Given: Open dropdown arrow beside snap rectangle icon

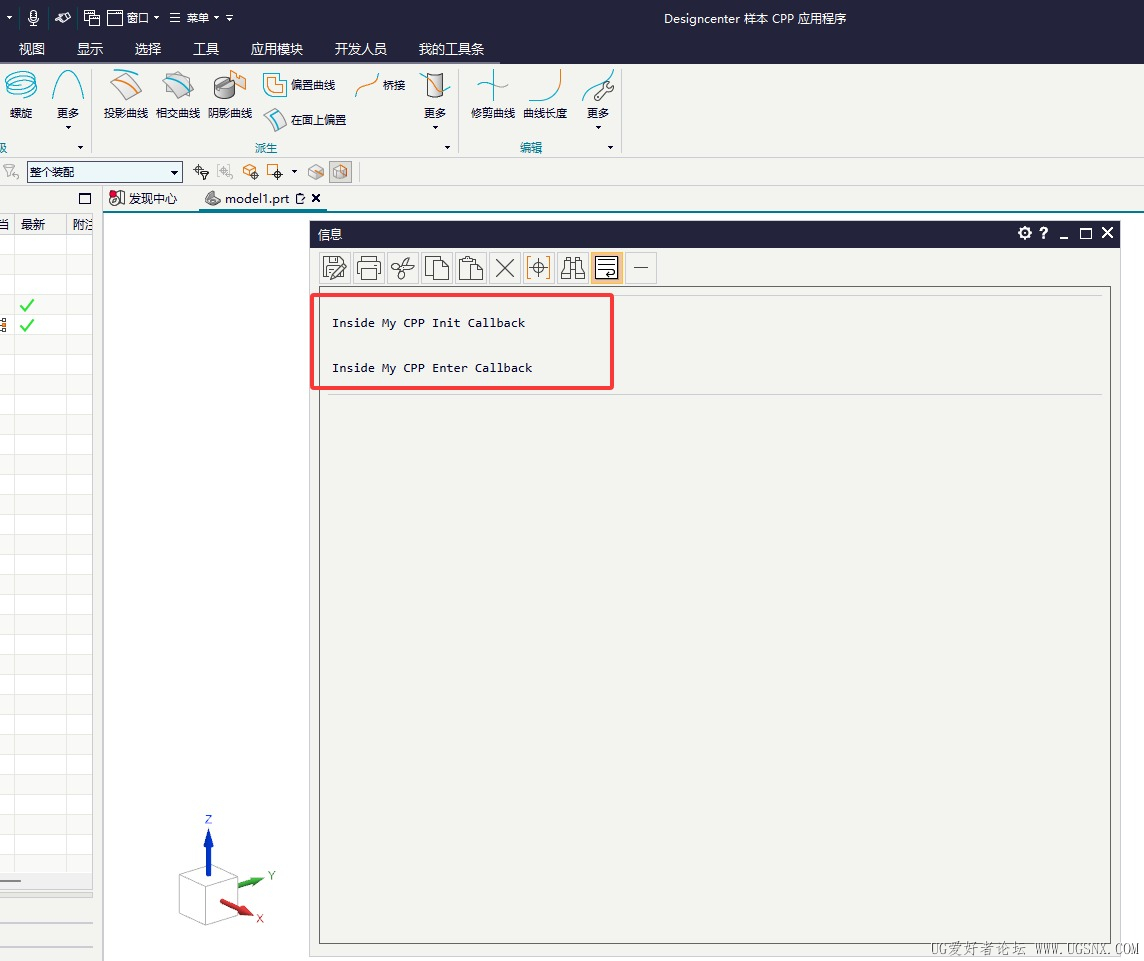Looking at the screenshot, I should tap(294, 172).
